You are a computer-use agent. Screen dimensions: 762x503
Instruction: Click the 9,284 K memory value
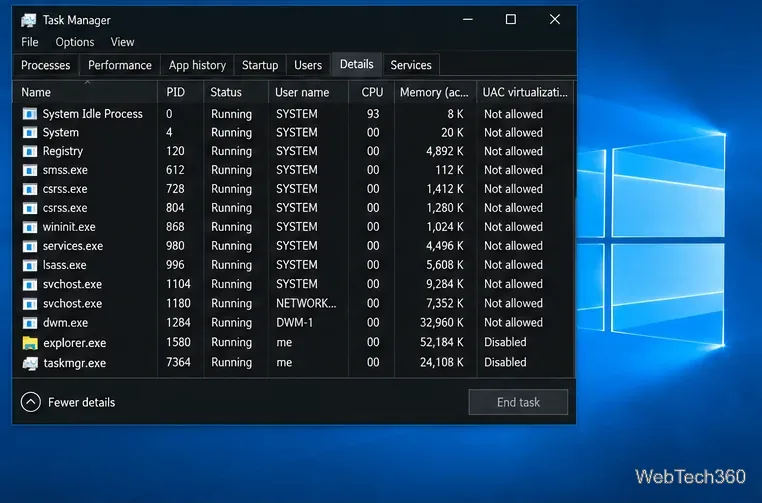(445, 284)
